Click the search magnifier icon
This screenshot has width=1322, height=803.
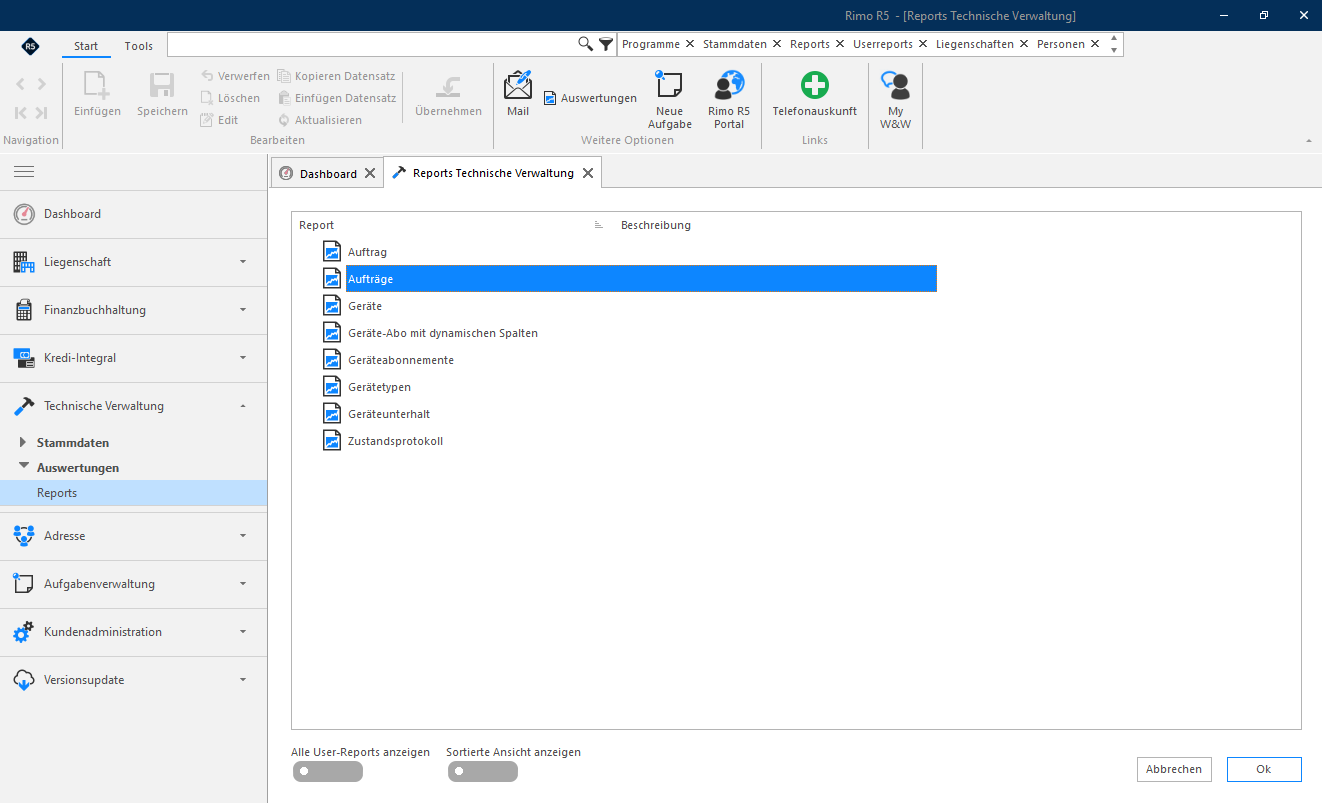[x=586, y=44]
